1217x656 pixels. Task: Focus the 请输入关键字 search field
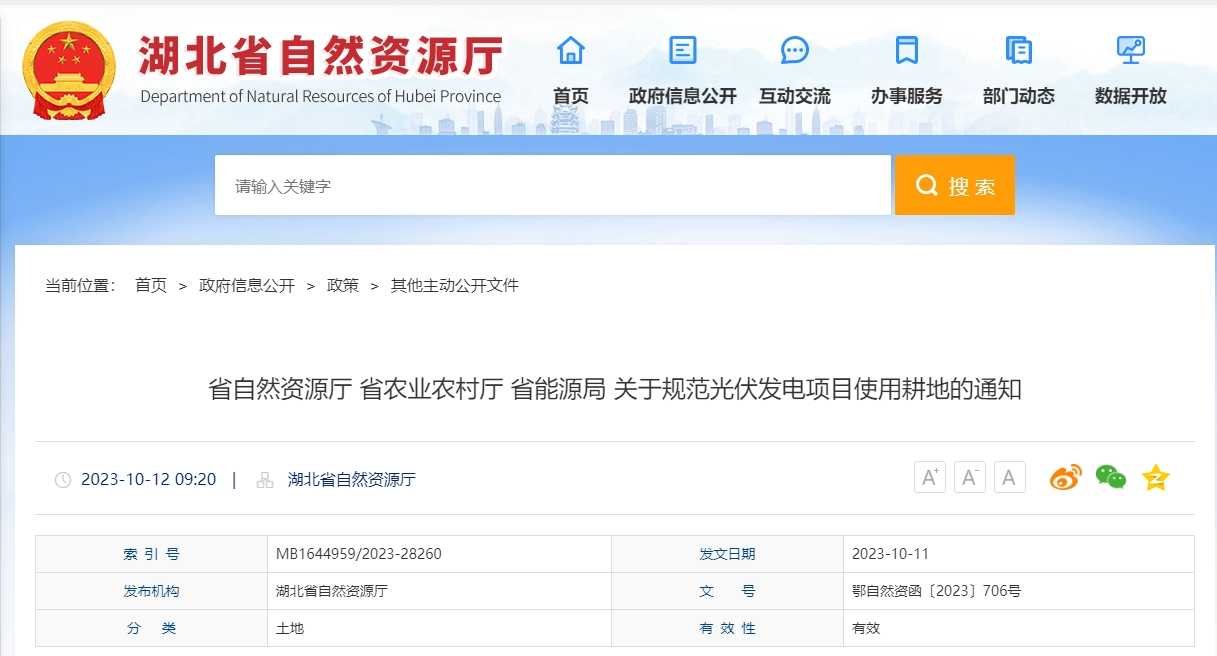point(552,185)
